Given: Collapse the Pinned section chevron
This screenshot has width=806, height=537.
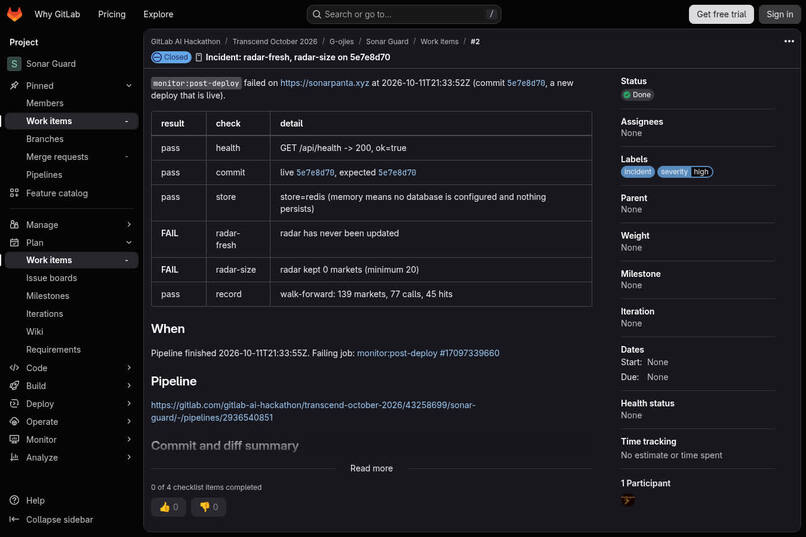Looking at the screenshot, I should (129, 86).
